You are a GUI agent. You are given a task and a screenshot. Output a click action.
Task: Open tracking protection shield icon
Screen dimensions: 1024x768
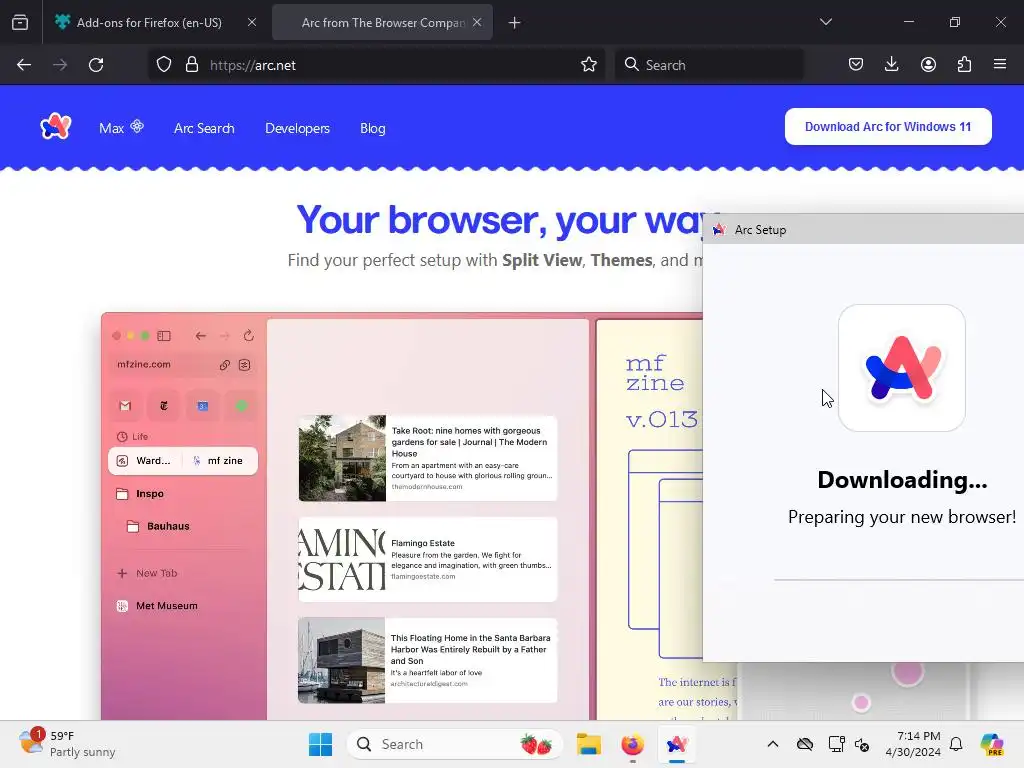[x=164, y=65]
